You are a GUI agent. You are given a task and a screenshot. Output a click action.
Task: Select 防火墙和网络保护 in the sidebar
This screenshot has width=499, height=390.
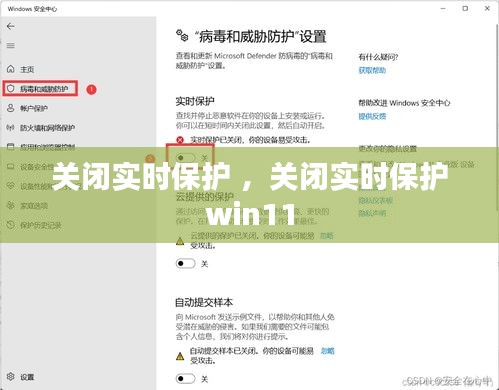pos(47,128)
